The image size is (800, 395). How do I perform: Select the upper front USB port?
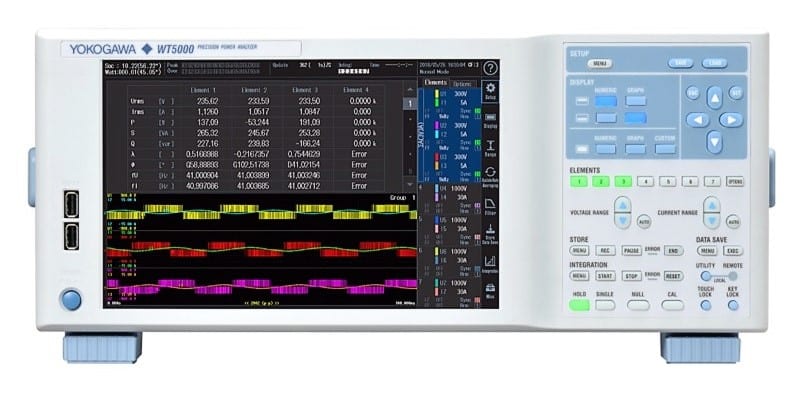(x=71, y=204)
